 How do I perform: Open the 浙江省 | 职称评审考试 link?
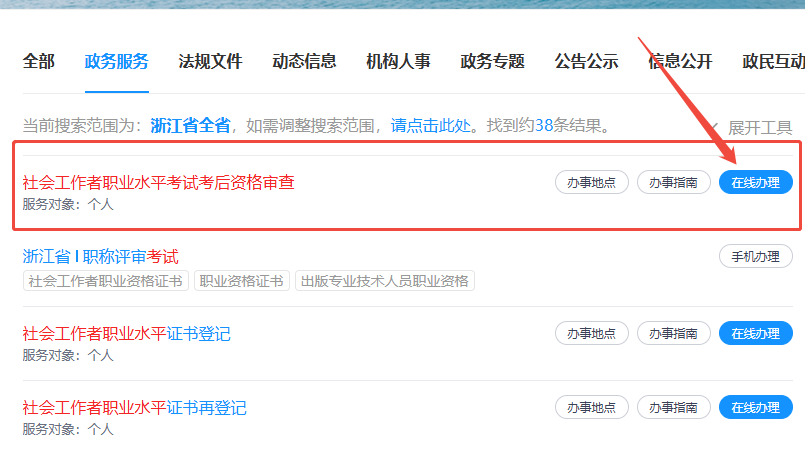click(101, 256)
